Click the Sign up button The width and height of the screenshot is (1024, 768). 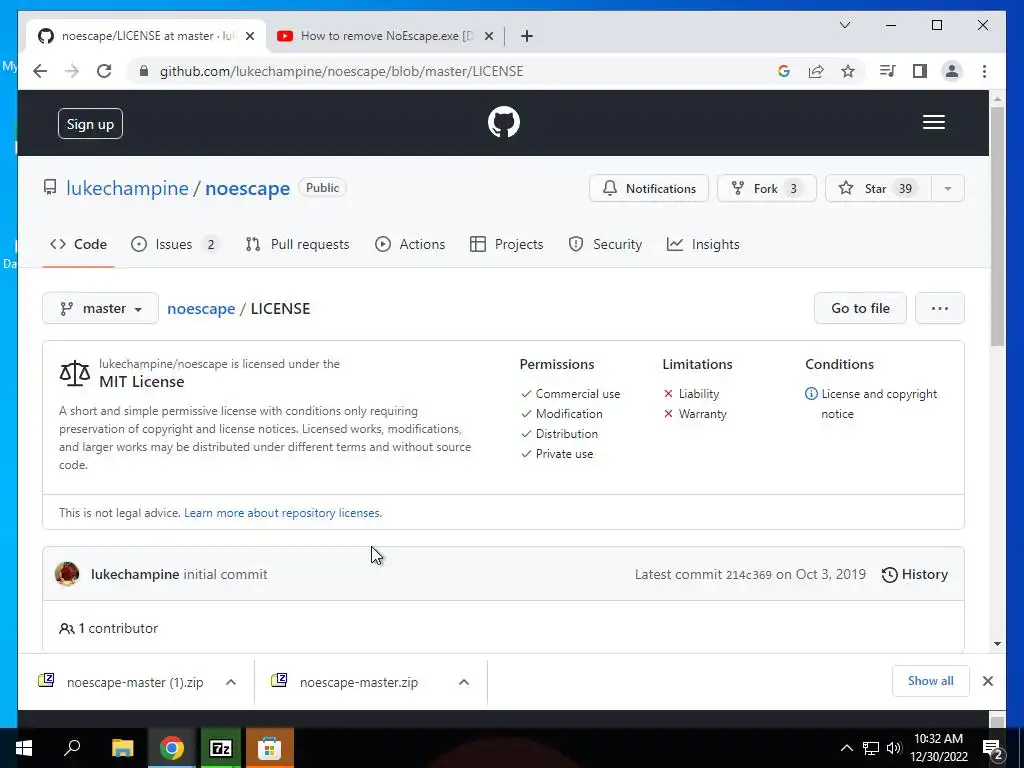point(90,123)
